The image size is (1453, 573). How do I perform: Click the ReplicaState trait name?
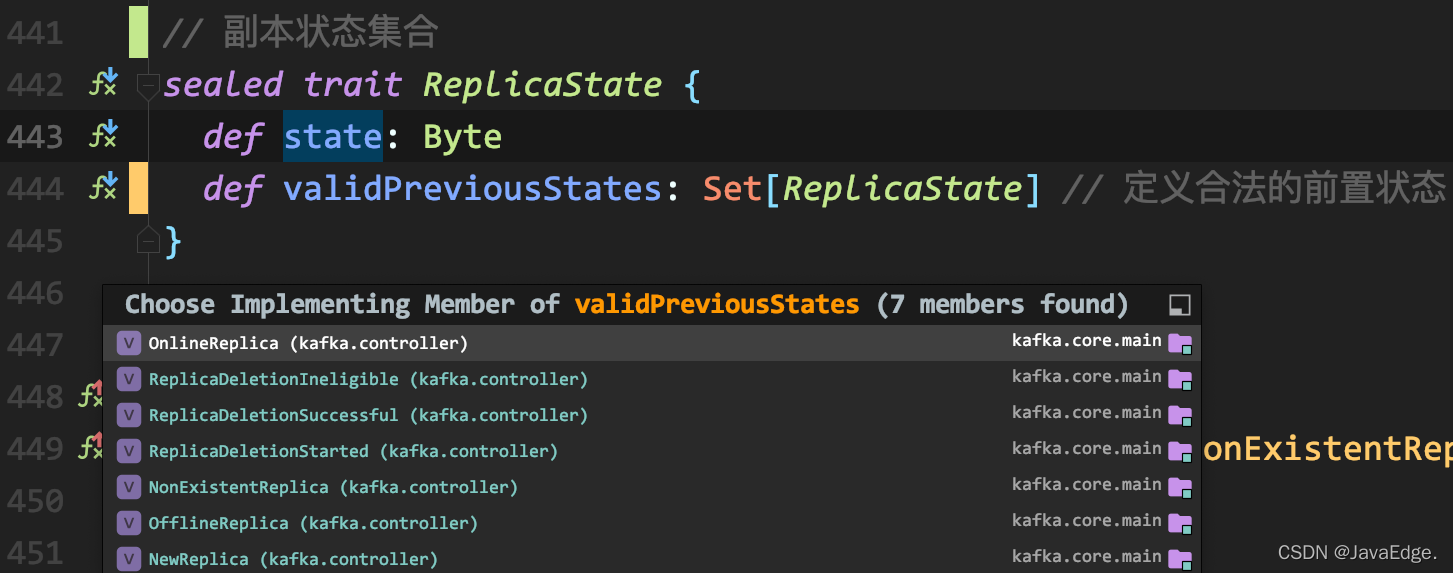(x=542, y=84)
